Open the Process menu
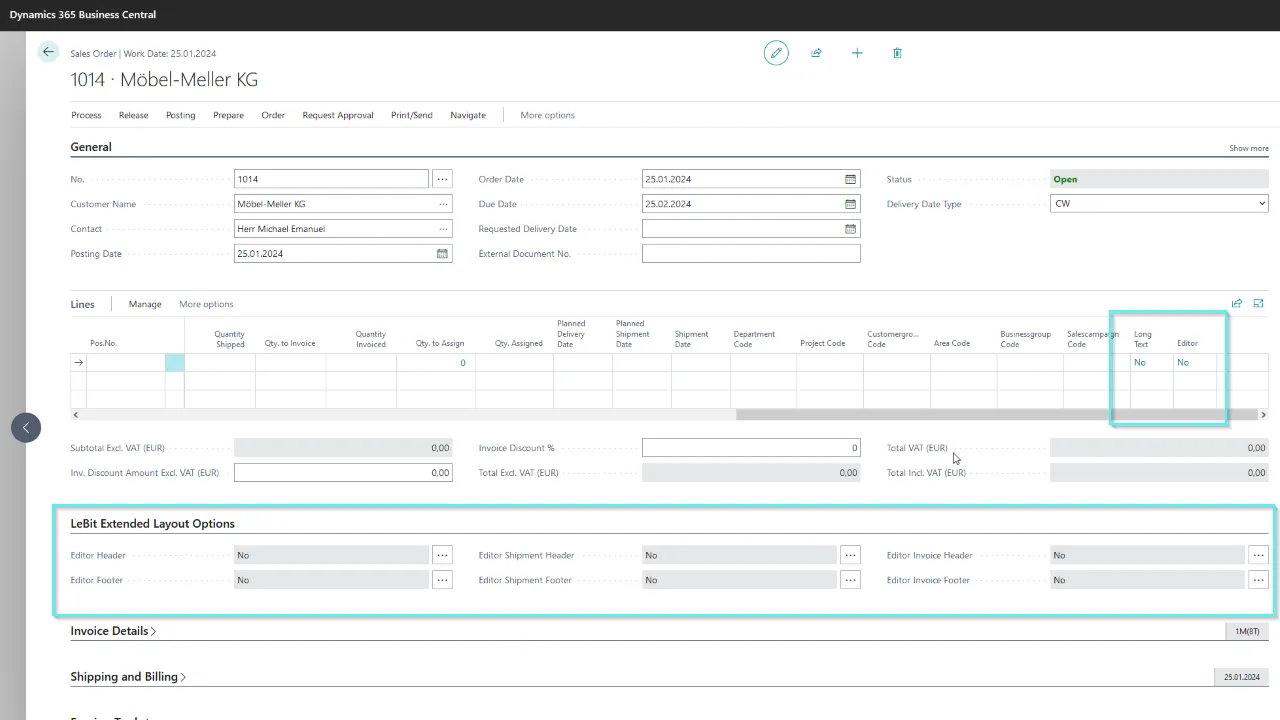 click(x=86, y=115)
